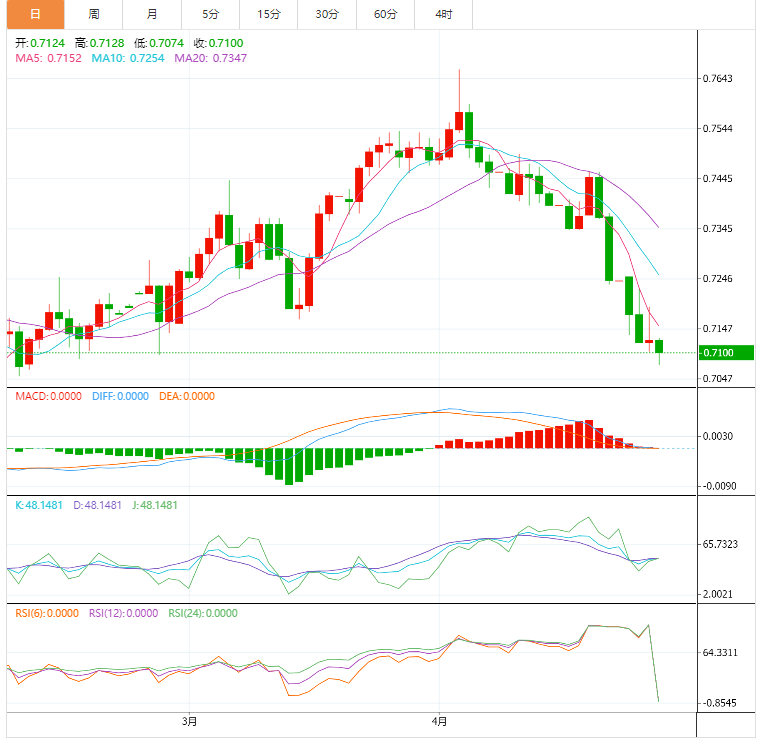This screenshot has width=760, height=749.
Task: Click the 0.7345 price axis label
Action: [x=718, y=228]
